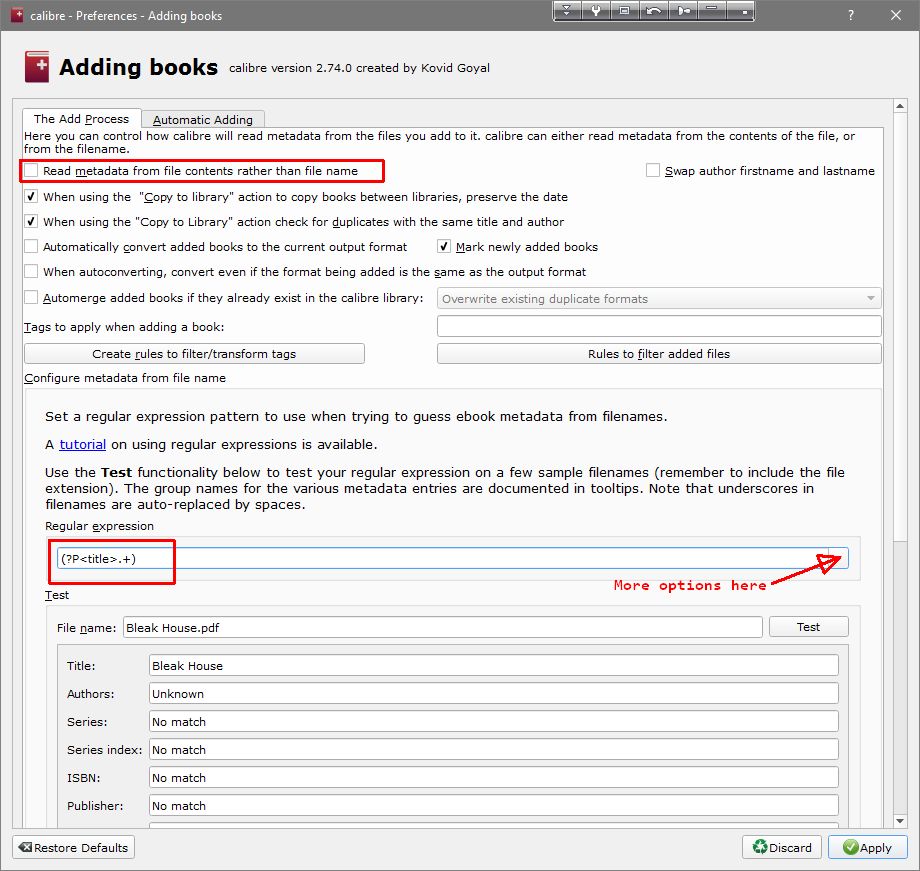Click the wrench settings icon in the title toolbar

[x=596, y=11]
